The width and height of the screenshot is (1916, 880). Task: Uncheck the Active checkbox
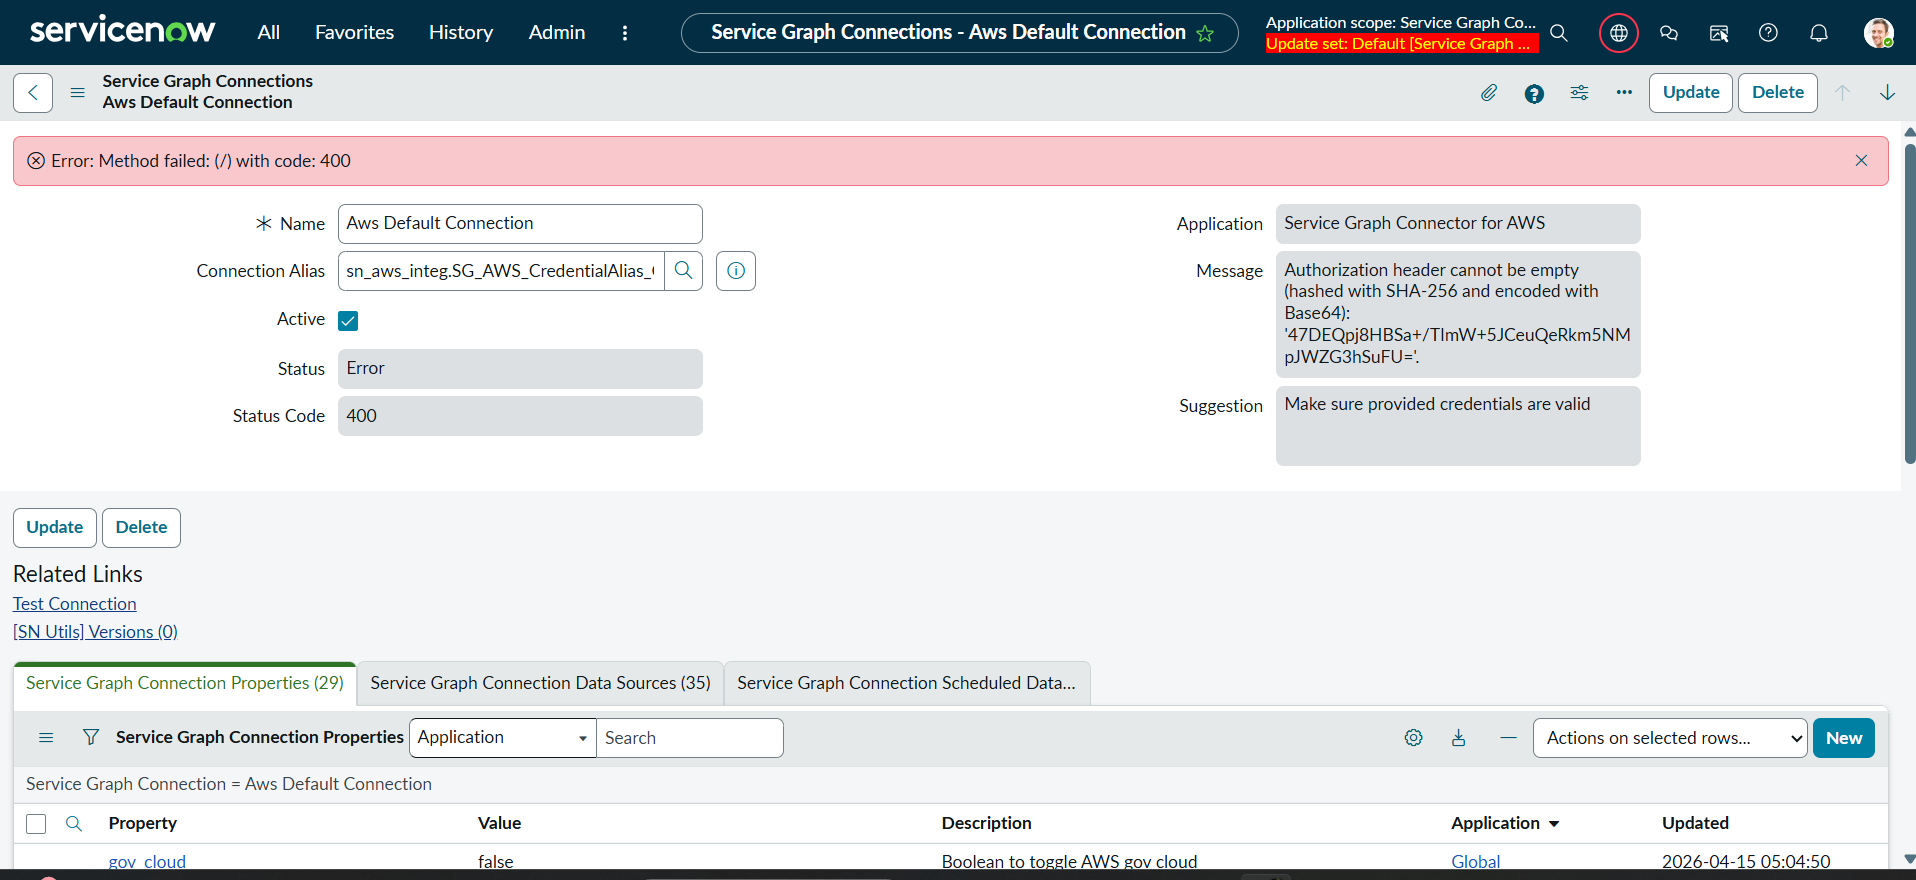(348, 321)
